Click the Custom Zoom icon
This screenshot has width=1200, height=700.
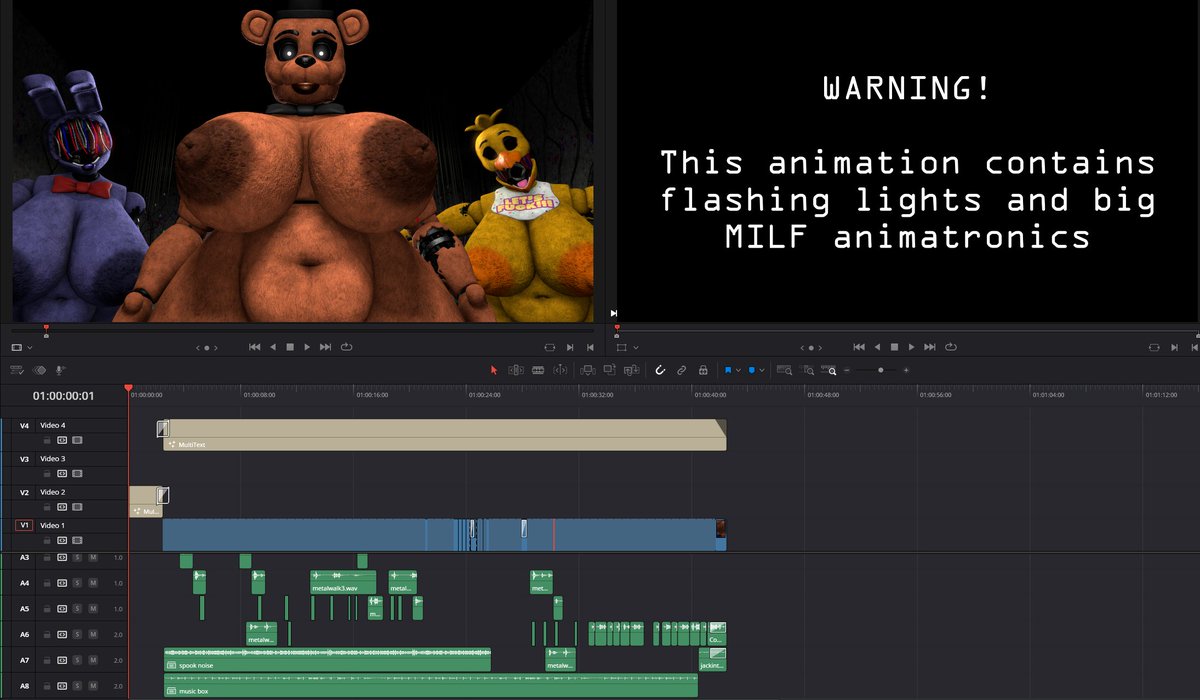coord(828,370)
